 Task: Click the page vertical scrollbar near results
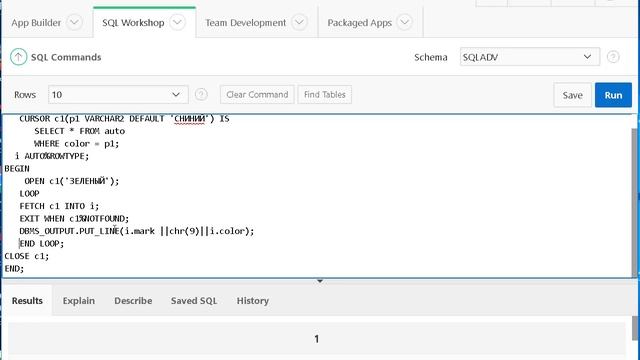[x=636, y=328]
